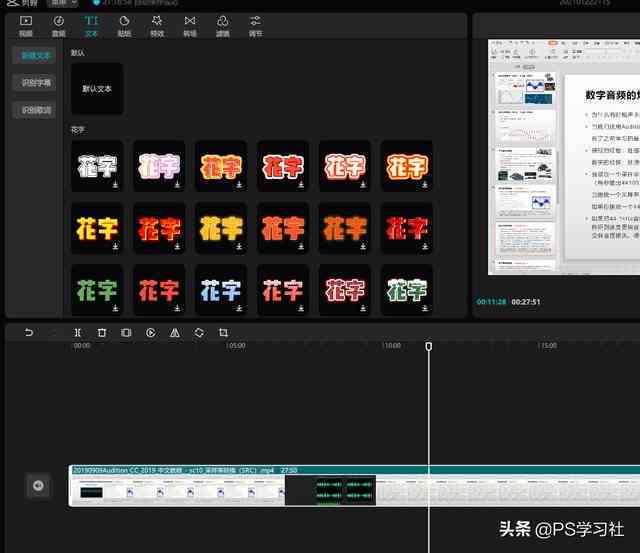Select the Audition CC 2019 mp4 clip title bar
This screenshot has height=553, width=640.
coord(354,470)
